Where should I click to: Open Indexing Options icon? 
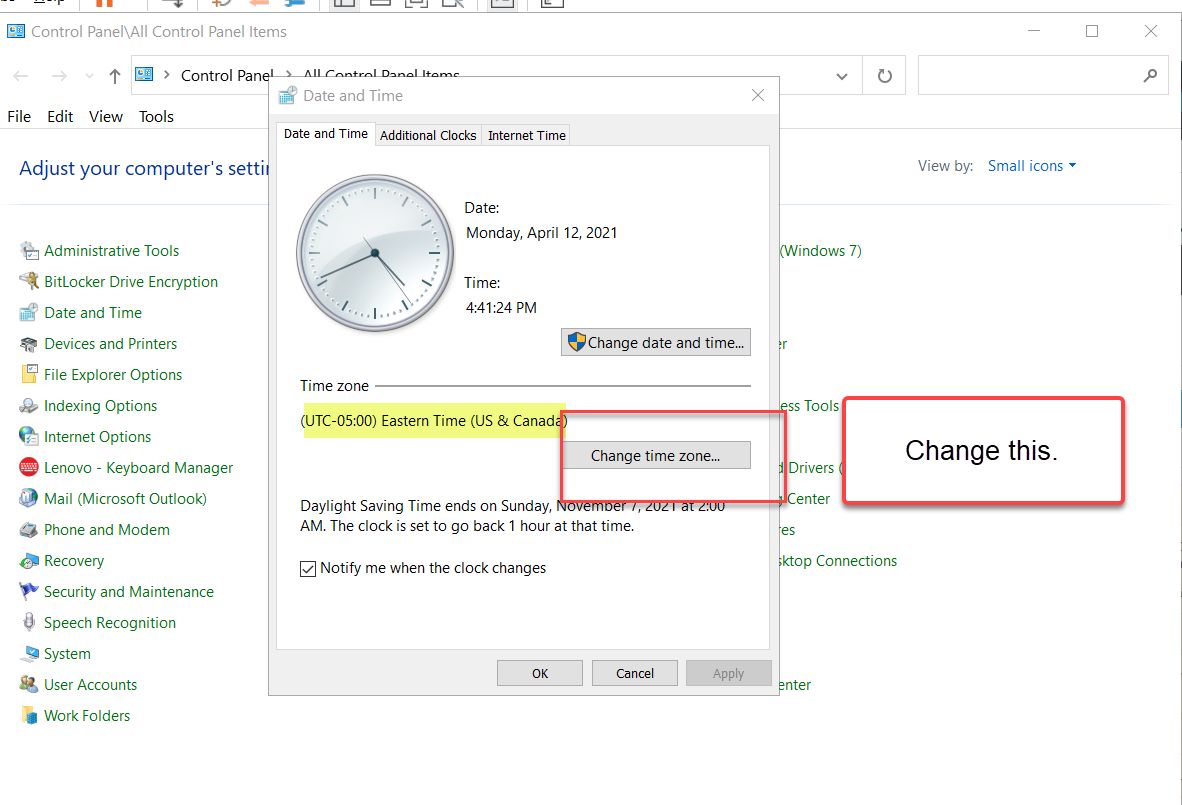29,406
